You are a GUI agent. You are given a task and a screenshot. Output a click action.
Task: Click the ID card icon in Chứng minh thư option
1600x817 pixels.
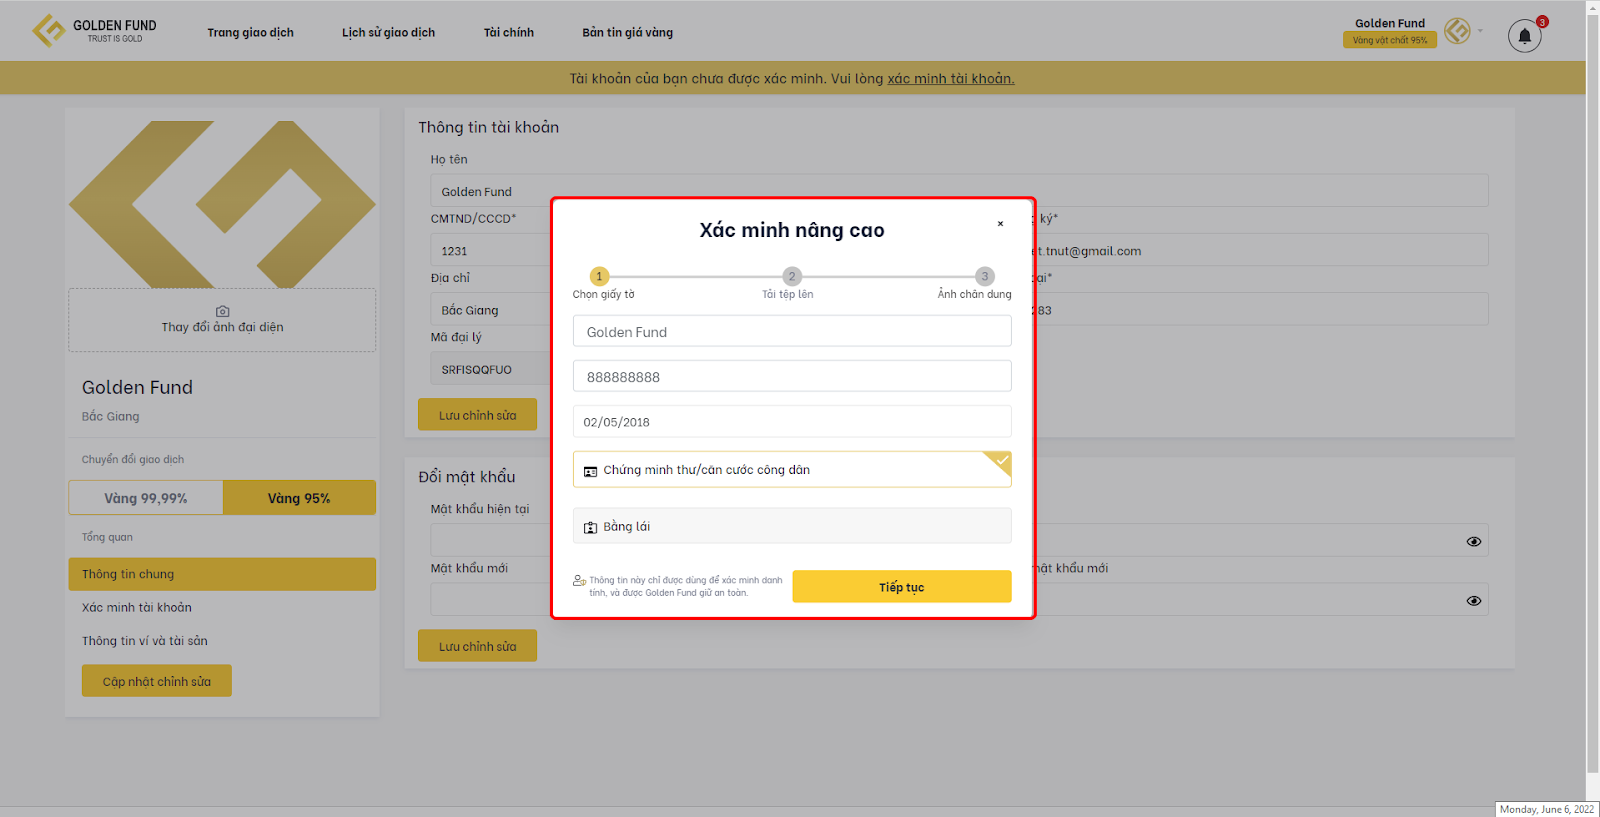coord(590,471)
